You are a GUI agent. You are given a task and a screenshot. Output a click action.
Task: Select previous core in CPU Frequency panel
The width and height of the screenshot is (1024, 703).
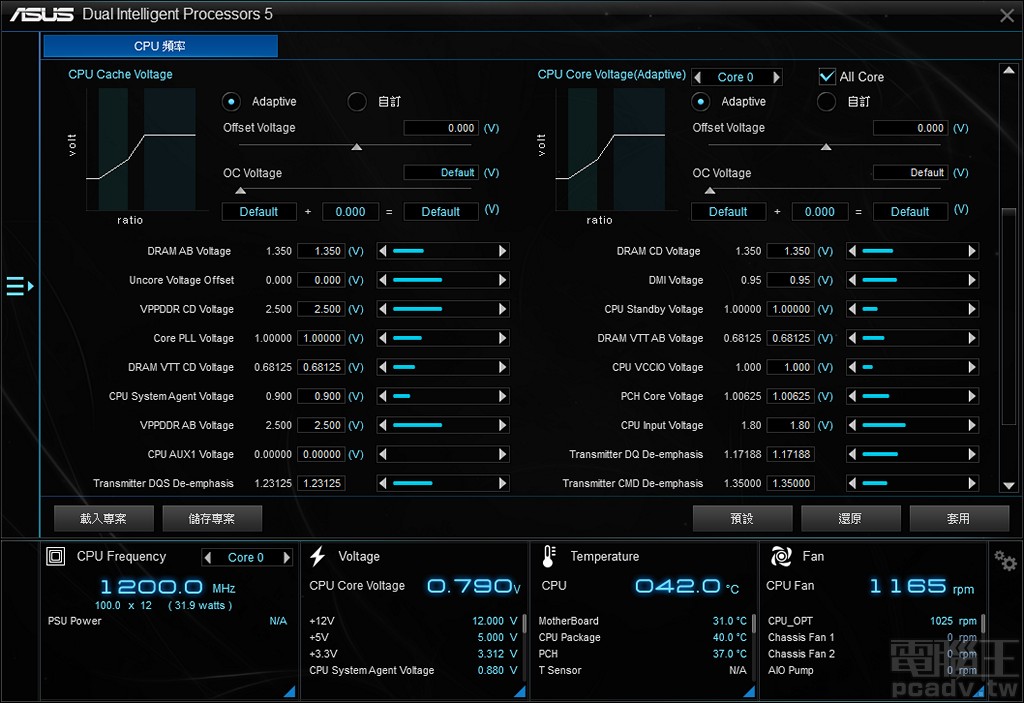[208, 557]
